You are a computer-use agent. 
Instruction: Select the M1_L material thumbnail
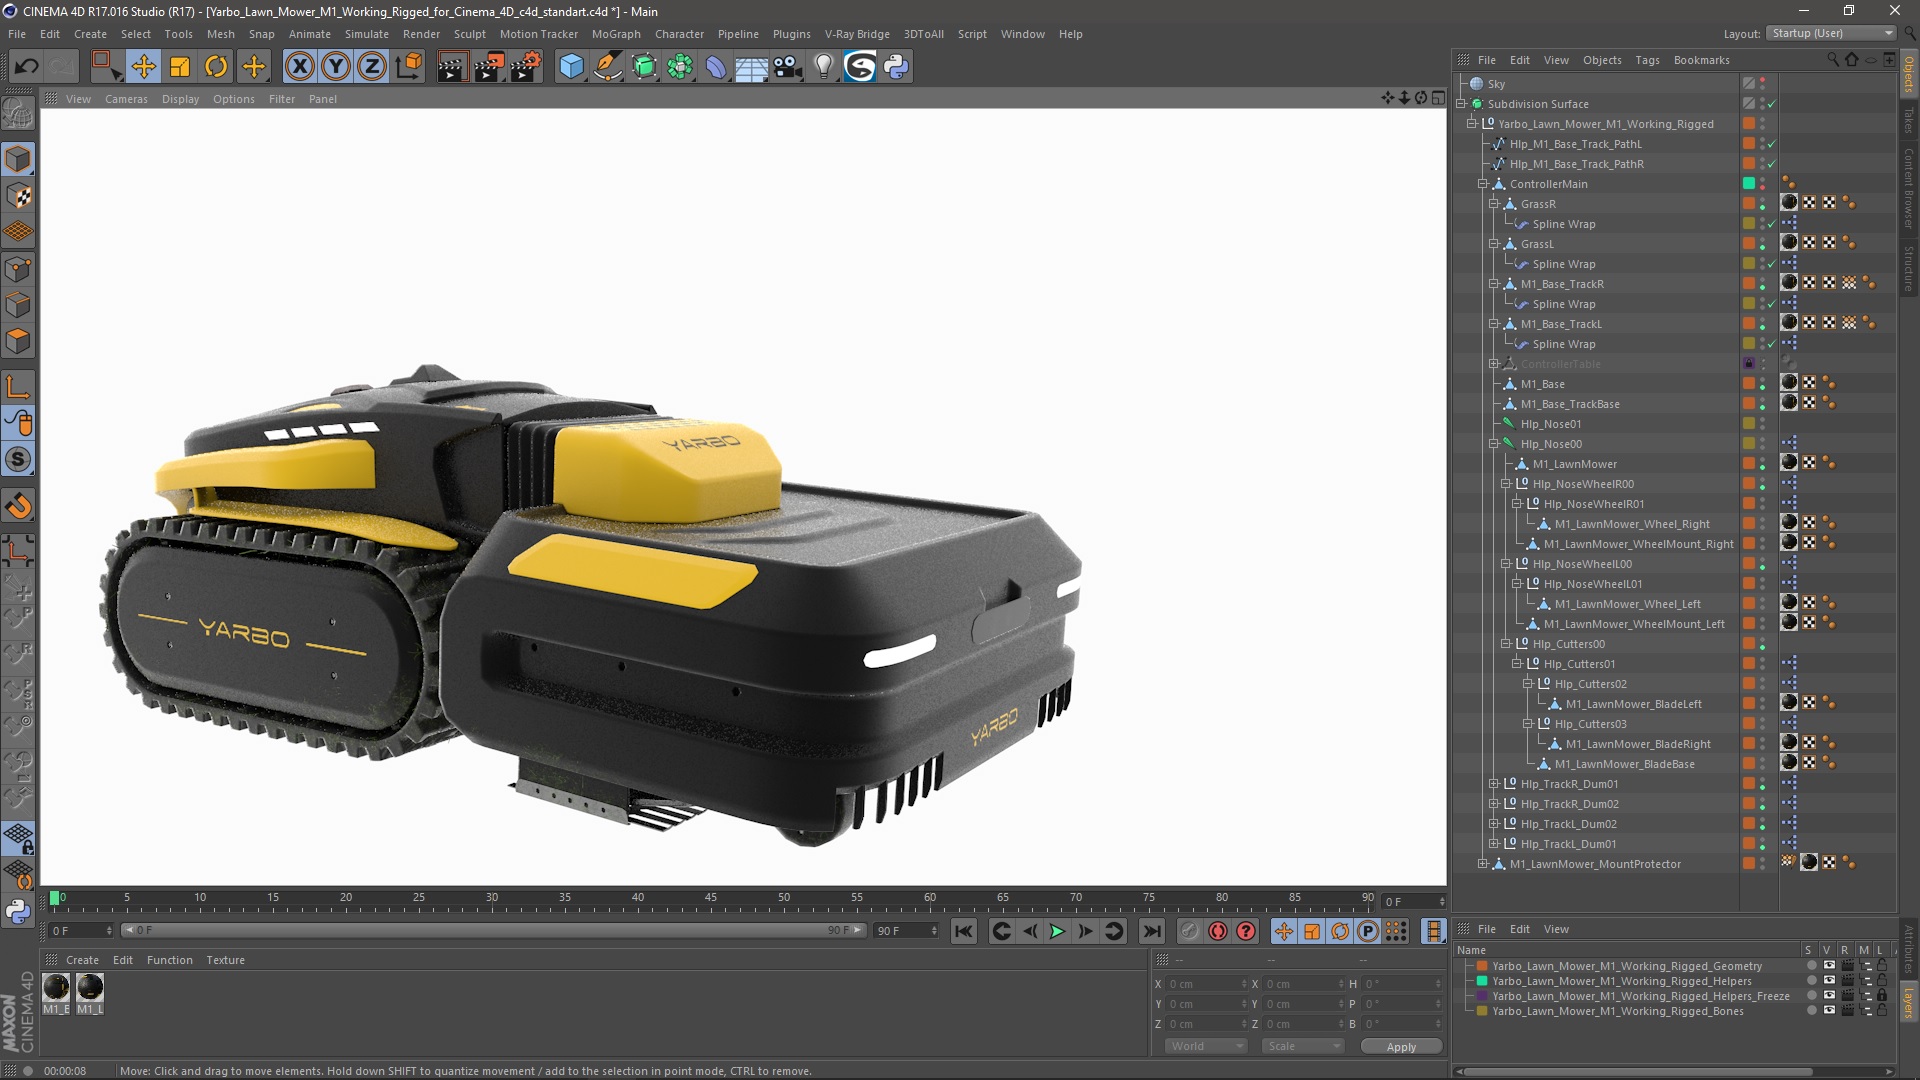coord(90,994)
